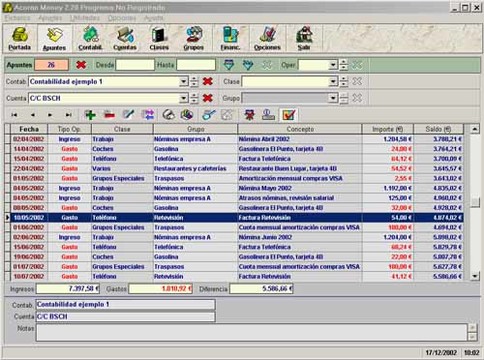Image resolution: width=484 pixels, height=360 pixels.
Task: Delete the entry with red minus icon
Action: [109, 115]
